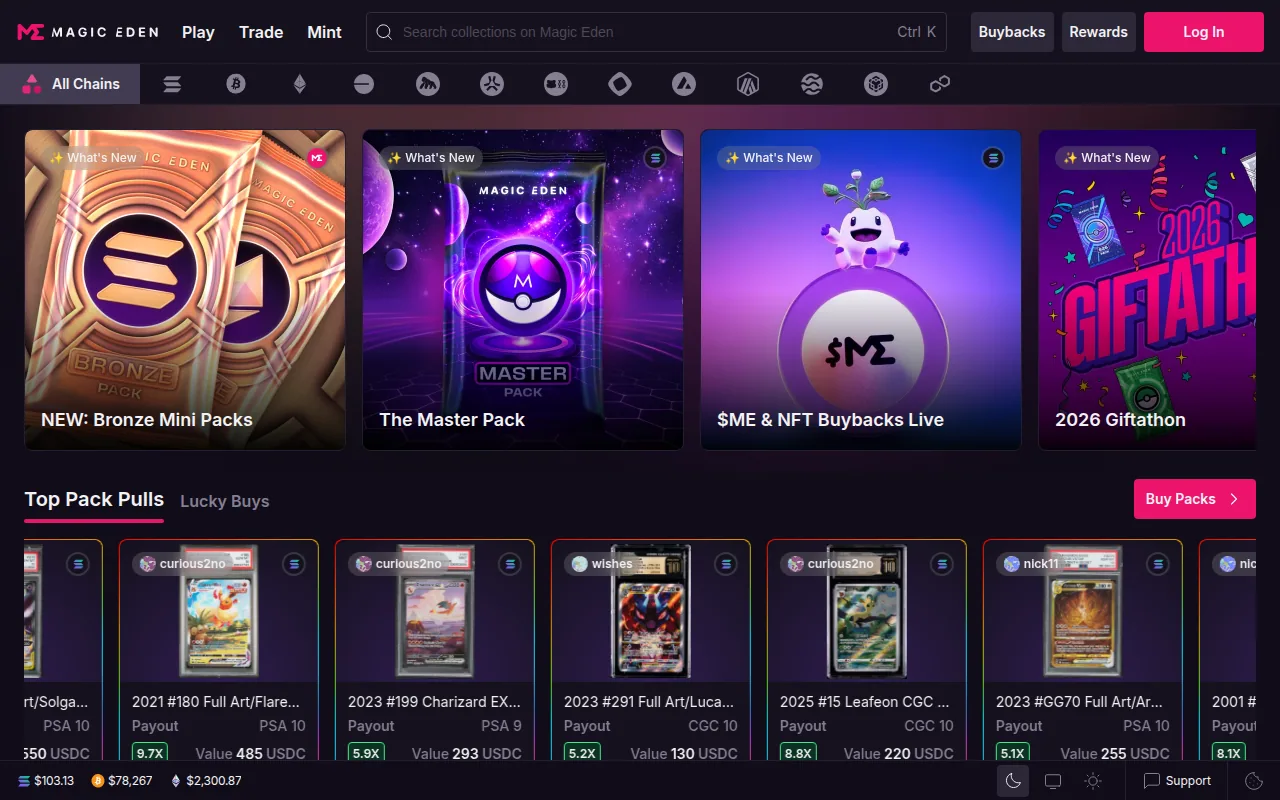This screenshot has height=800, width=1280.
Task: Open the Mint menu
Action: (x=324, y=32)
